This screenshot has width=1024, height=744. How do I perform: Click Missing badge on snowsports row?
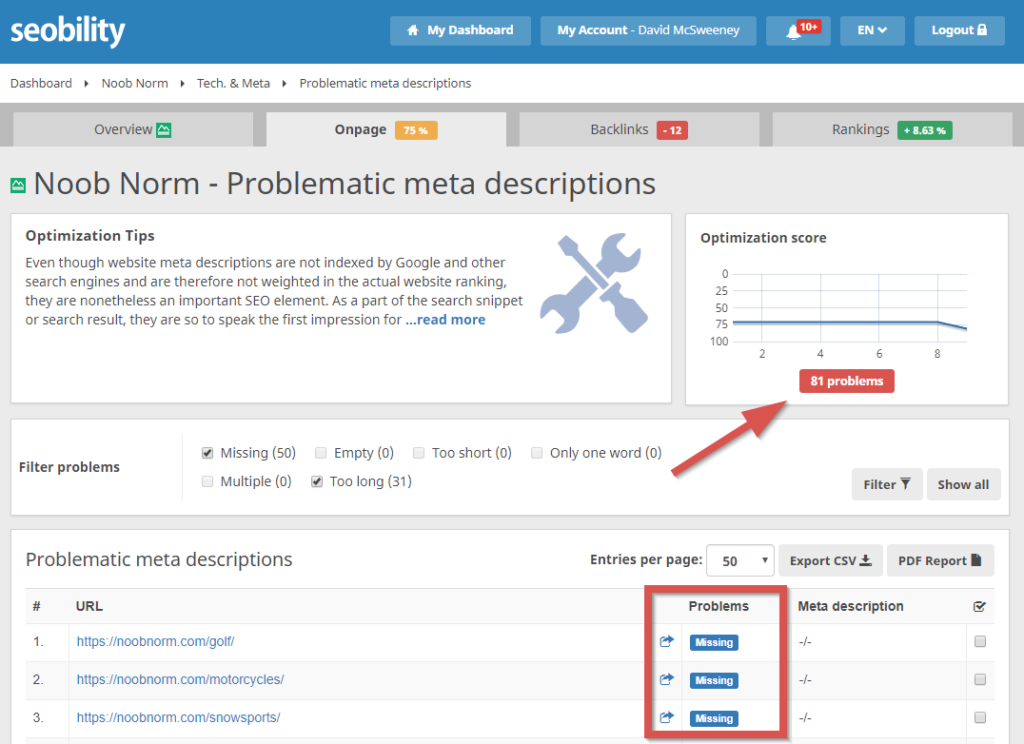pyautogui.click(x=714, y=719)
